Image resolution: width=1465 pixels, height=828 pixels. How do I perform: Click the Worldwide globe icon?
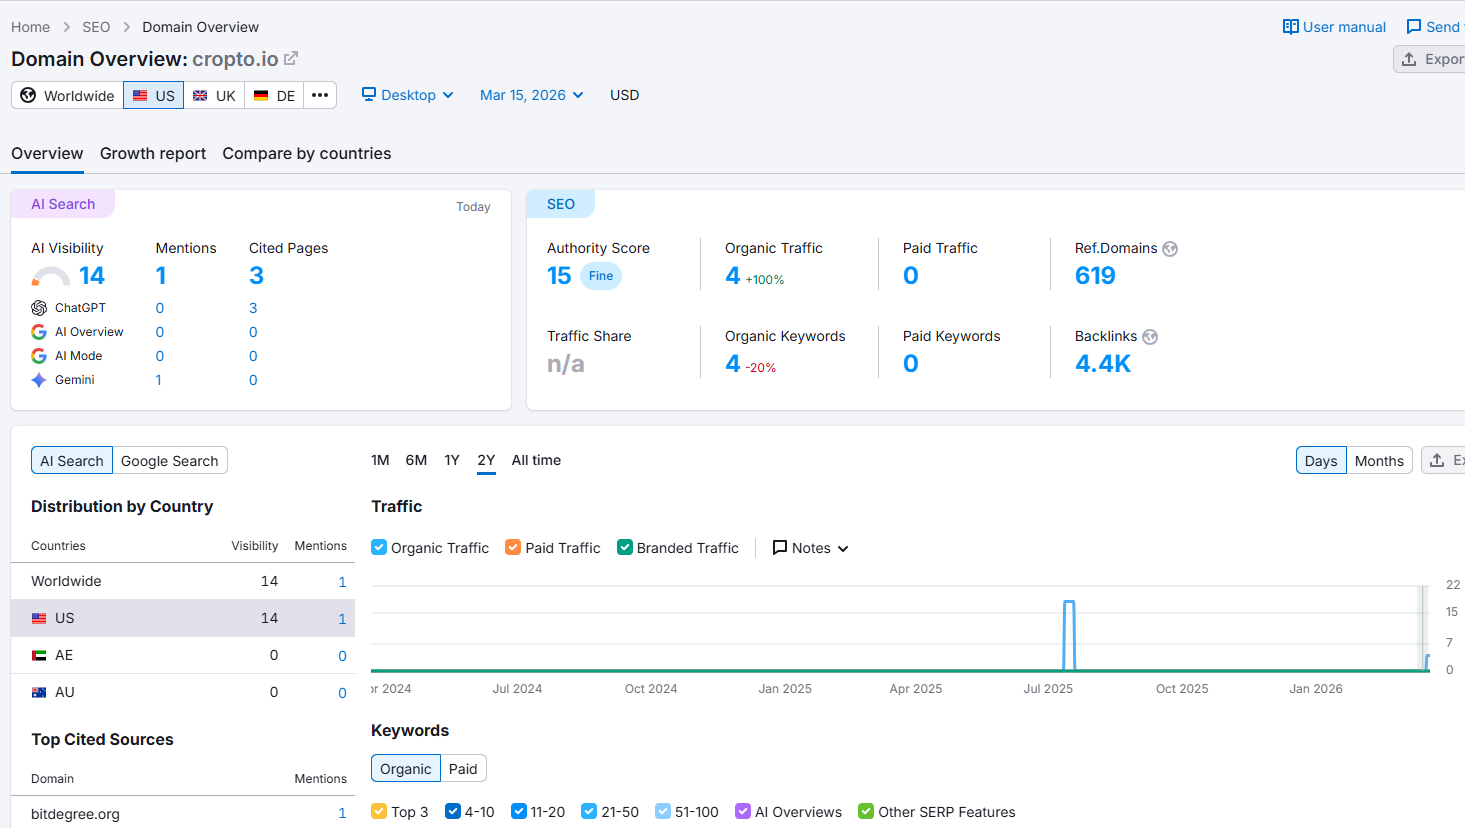[28, 95]
